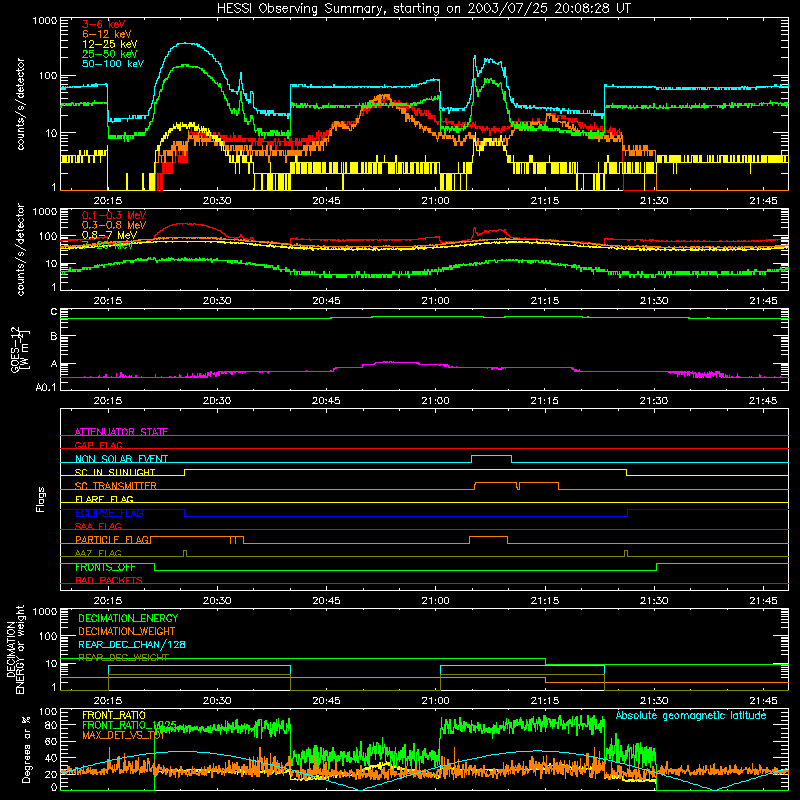This screenshot has height=800, width=800.
Task: Select the GAP_FLAG label
Action: point(98,445)
